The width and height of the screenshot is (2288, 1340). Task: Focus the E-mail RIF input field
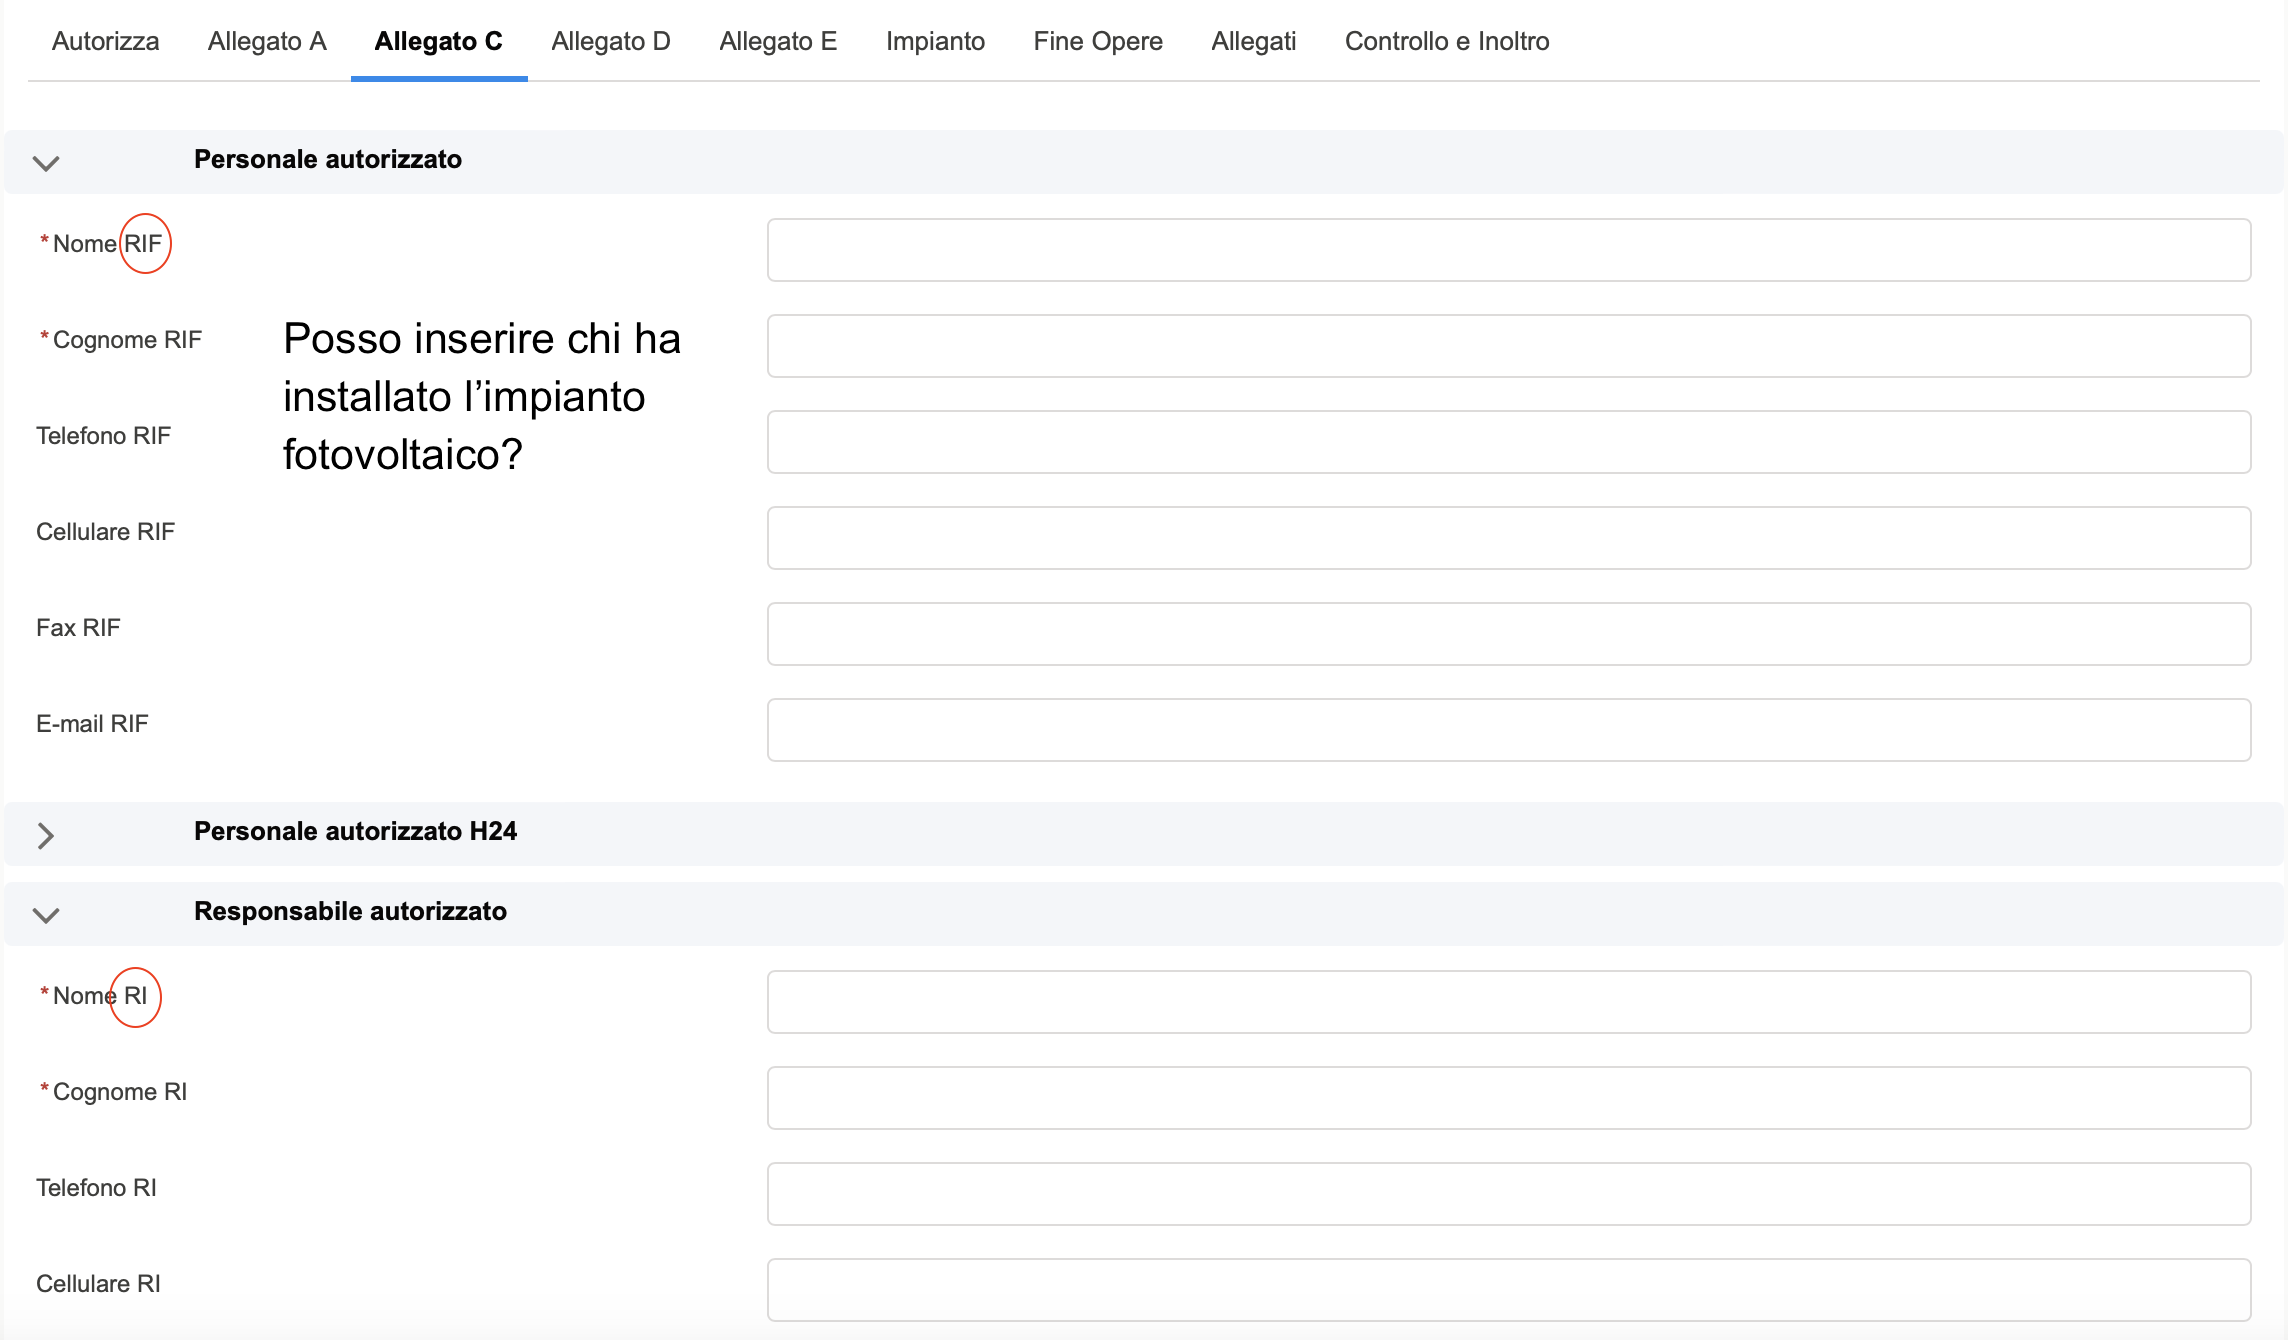(1508, 730)
